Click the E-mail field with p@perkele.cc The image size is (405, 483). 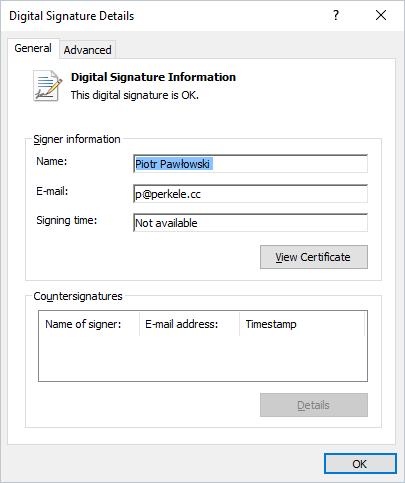coord(250,194)
